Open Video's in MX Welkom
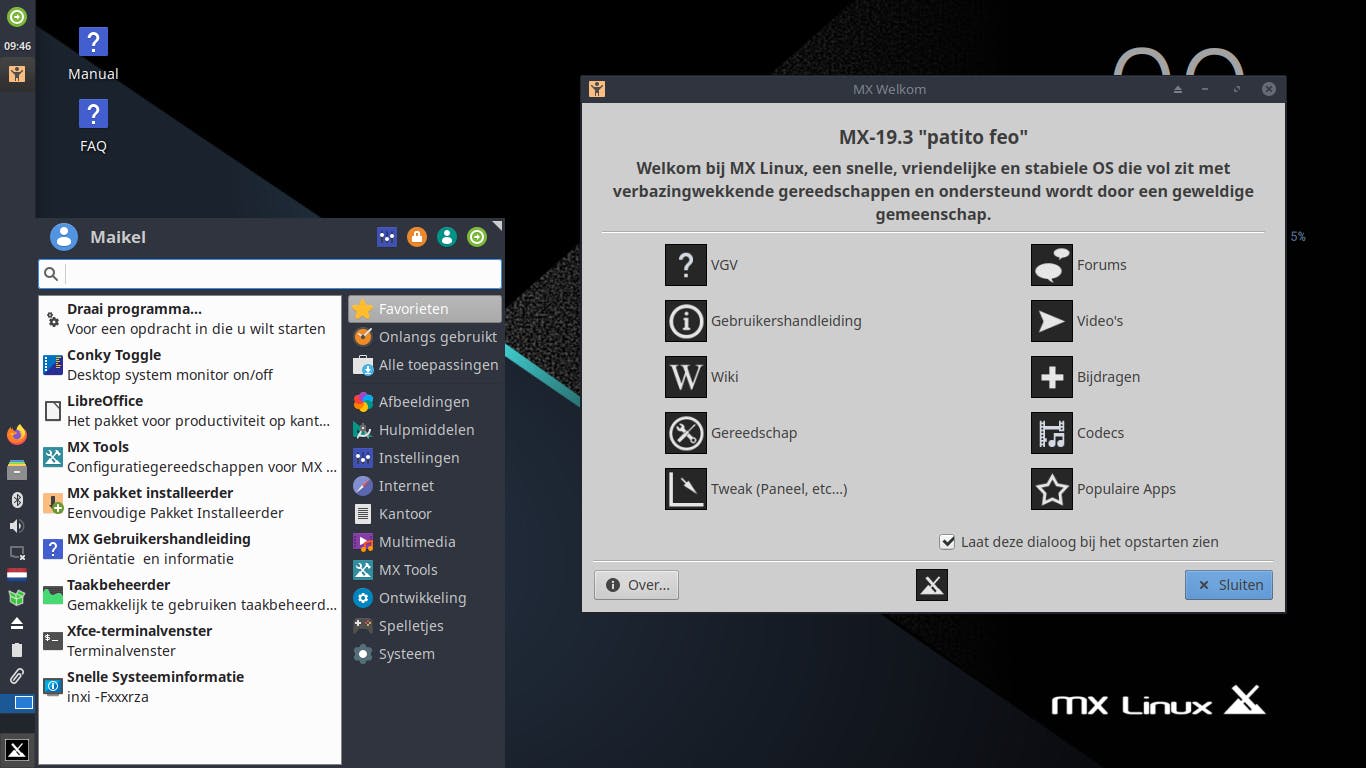This screenshot has width=1366, height=768. point(1077,321)
